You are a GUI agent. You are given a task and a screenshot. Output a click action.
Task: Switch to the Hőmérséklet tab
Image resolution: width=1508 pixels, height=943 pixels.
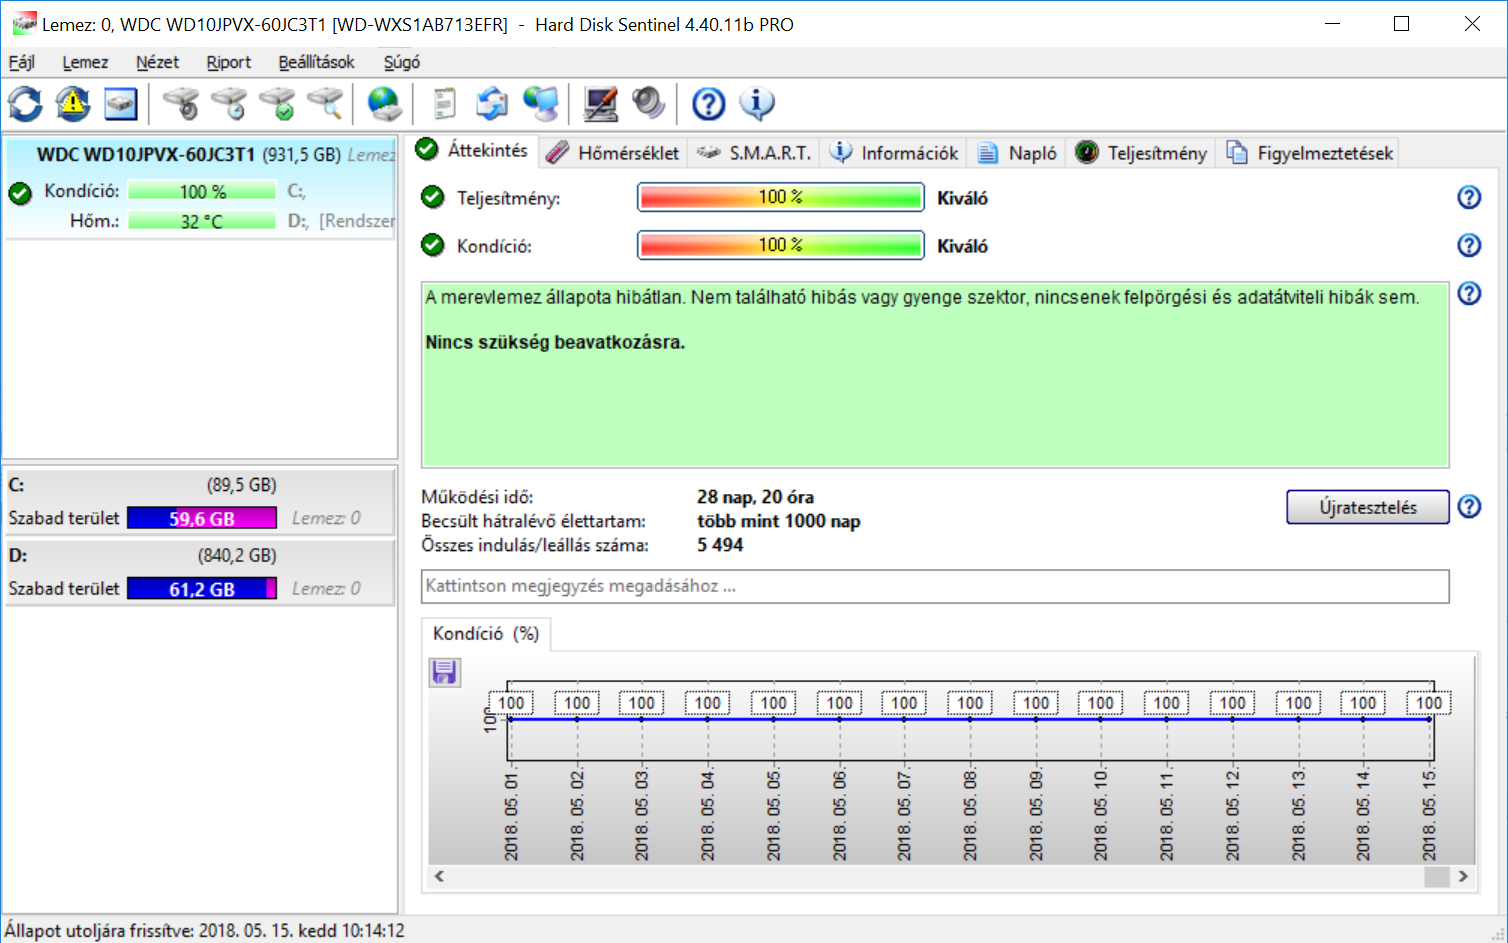click(x=612, y=153)
